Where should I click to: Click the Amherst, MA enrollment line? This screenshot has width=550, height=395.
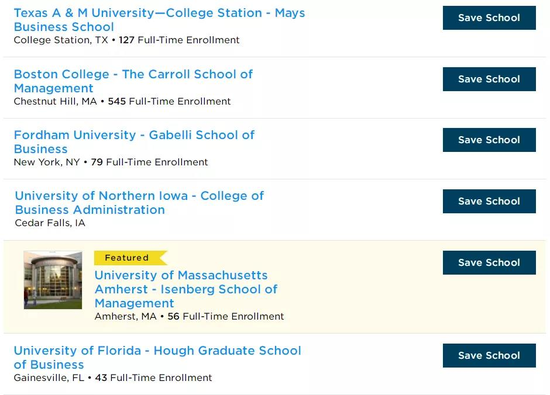189,316
